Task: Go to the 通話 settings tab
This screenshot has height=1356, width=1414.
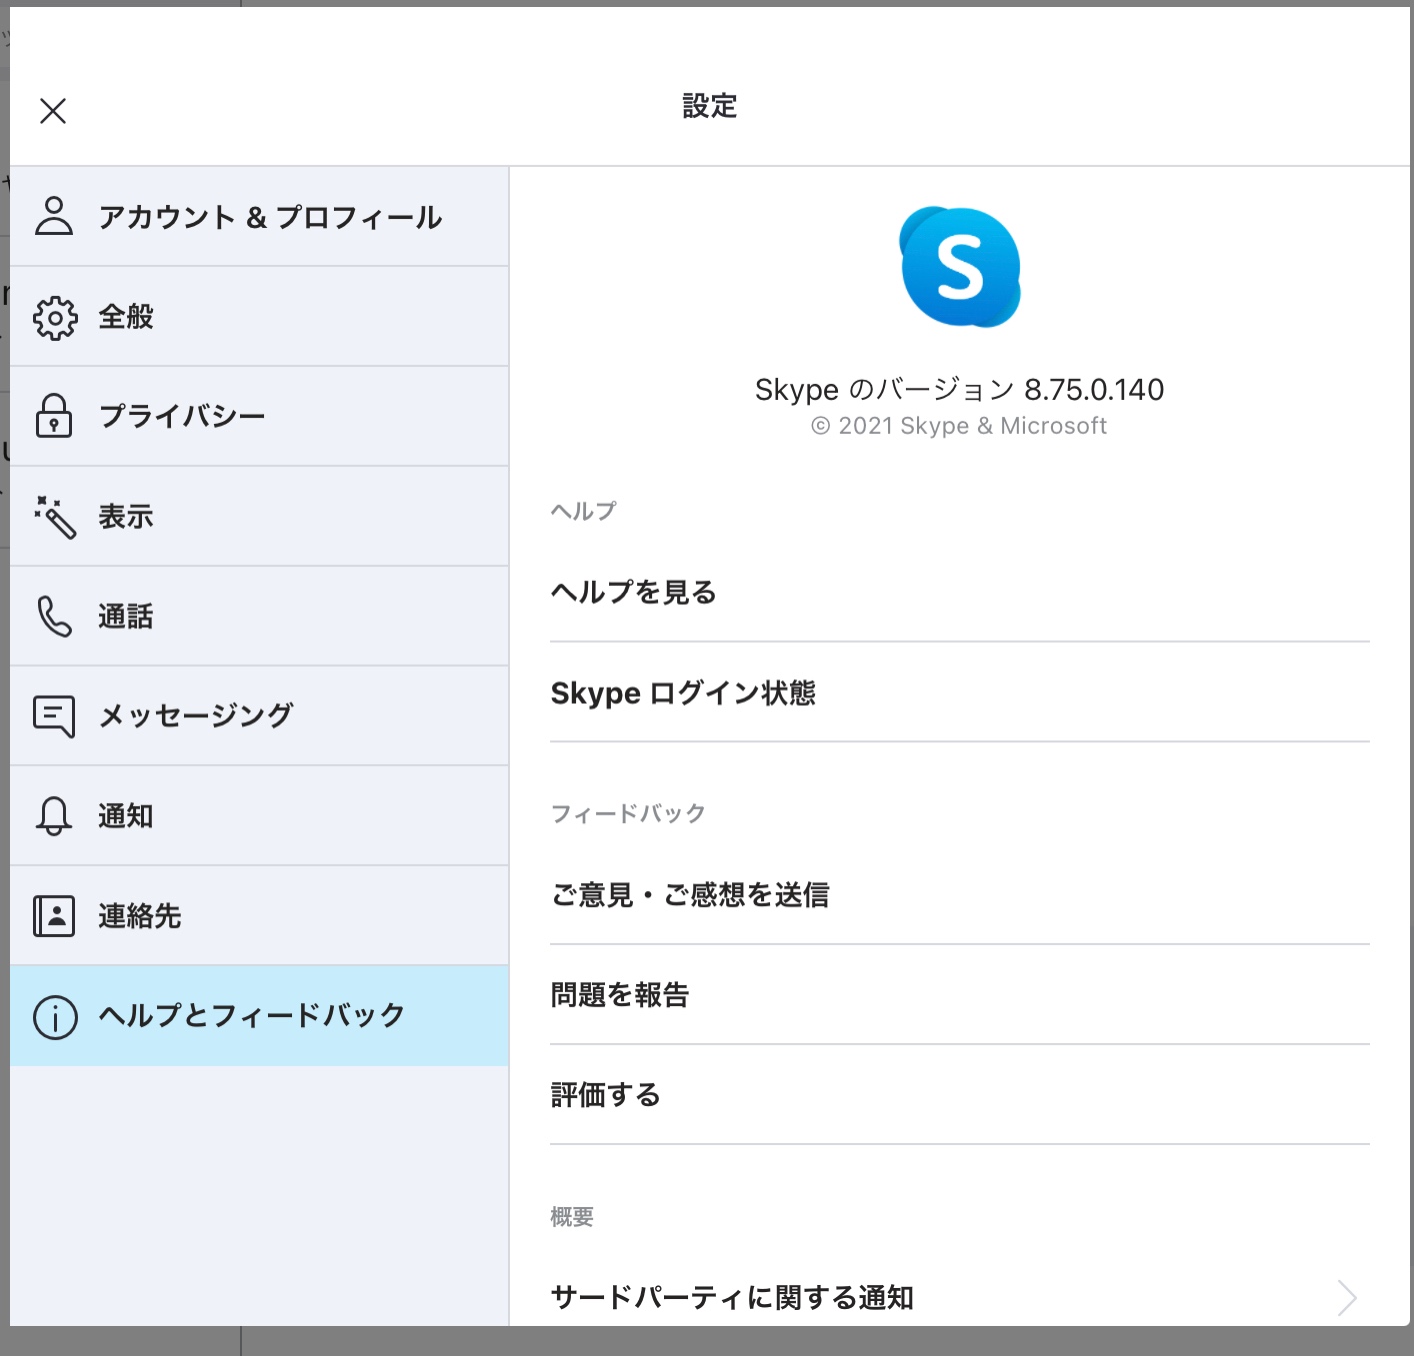Action: 259,616
